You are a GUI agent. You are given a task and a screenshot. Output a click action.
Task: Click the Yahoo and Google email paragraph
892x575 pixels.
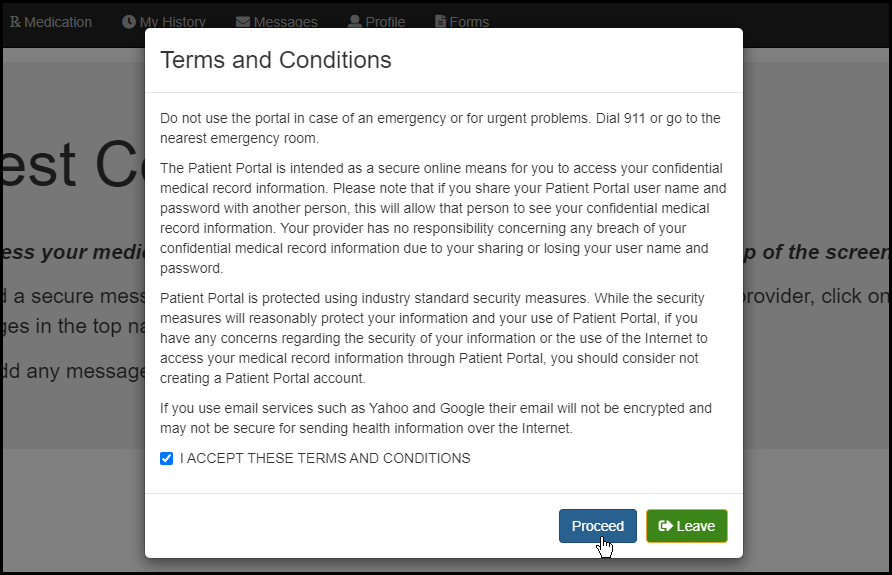pyautogui.click(x=436, y=418)
